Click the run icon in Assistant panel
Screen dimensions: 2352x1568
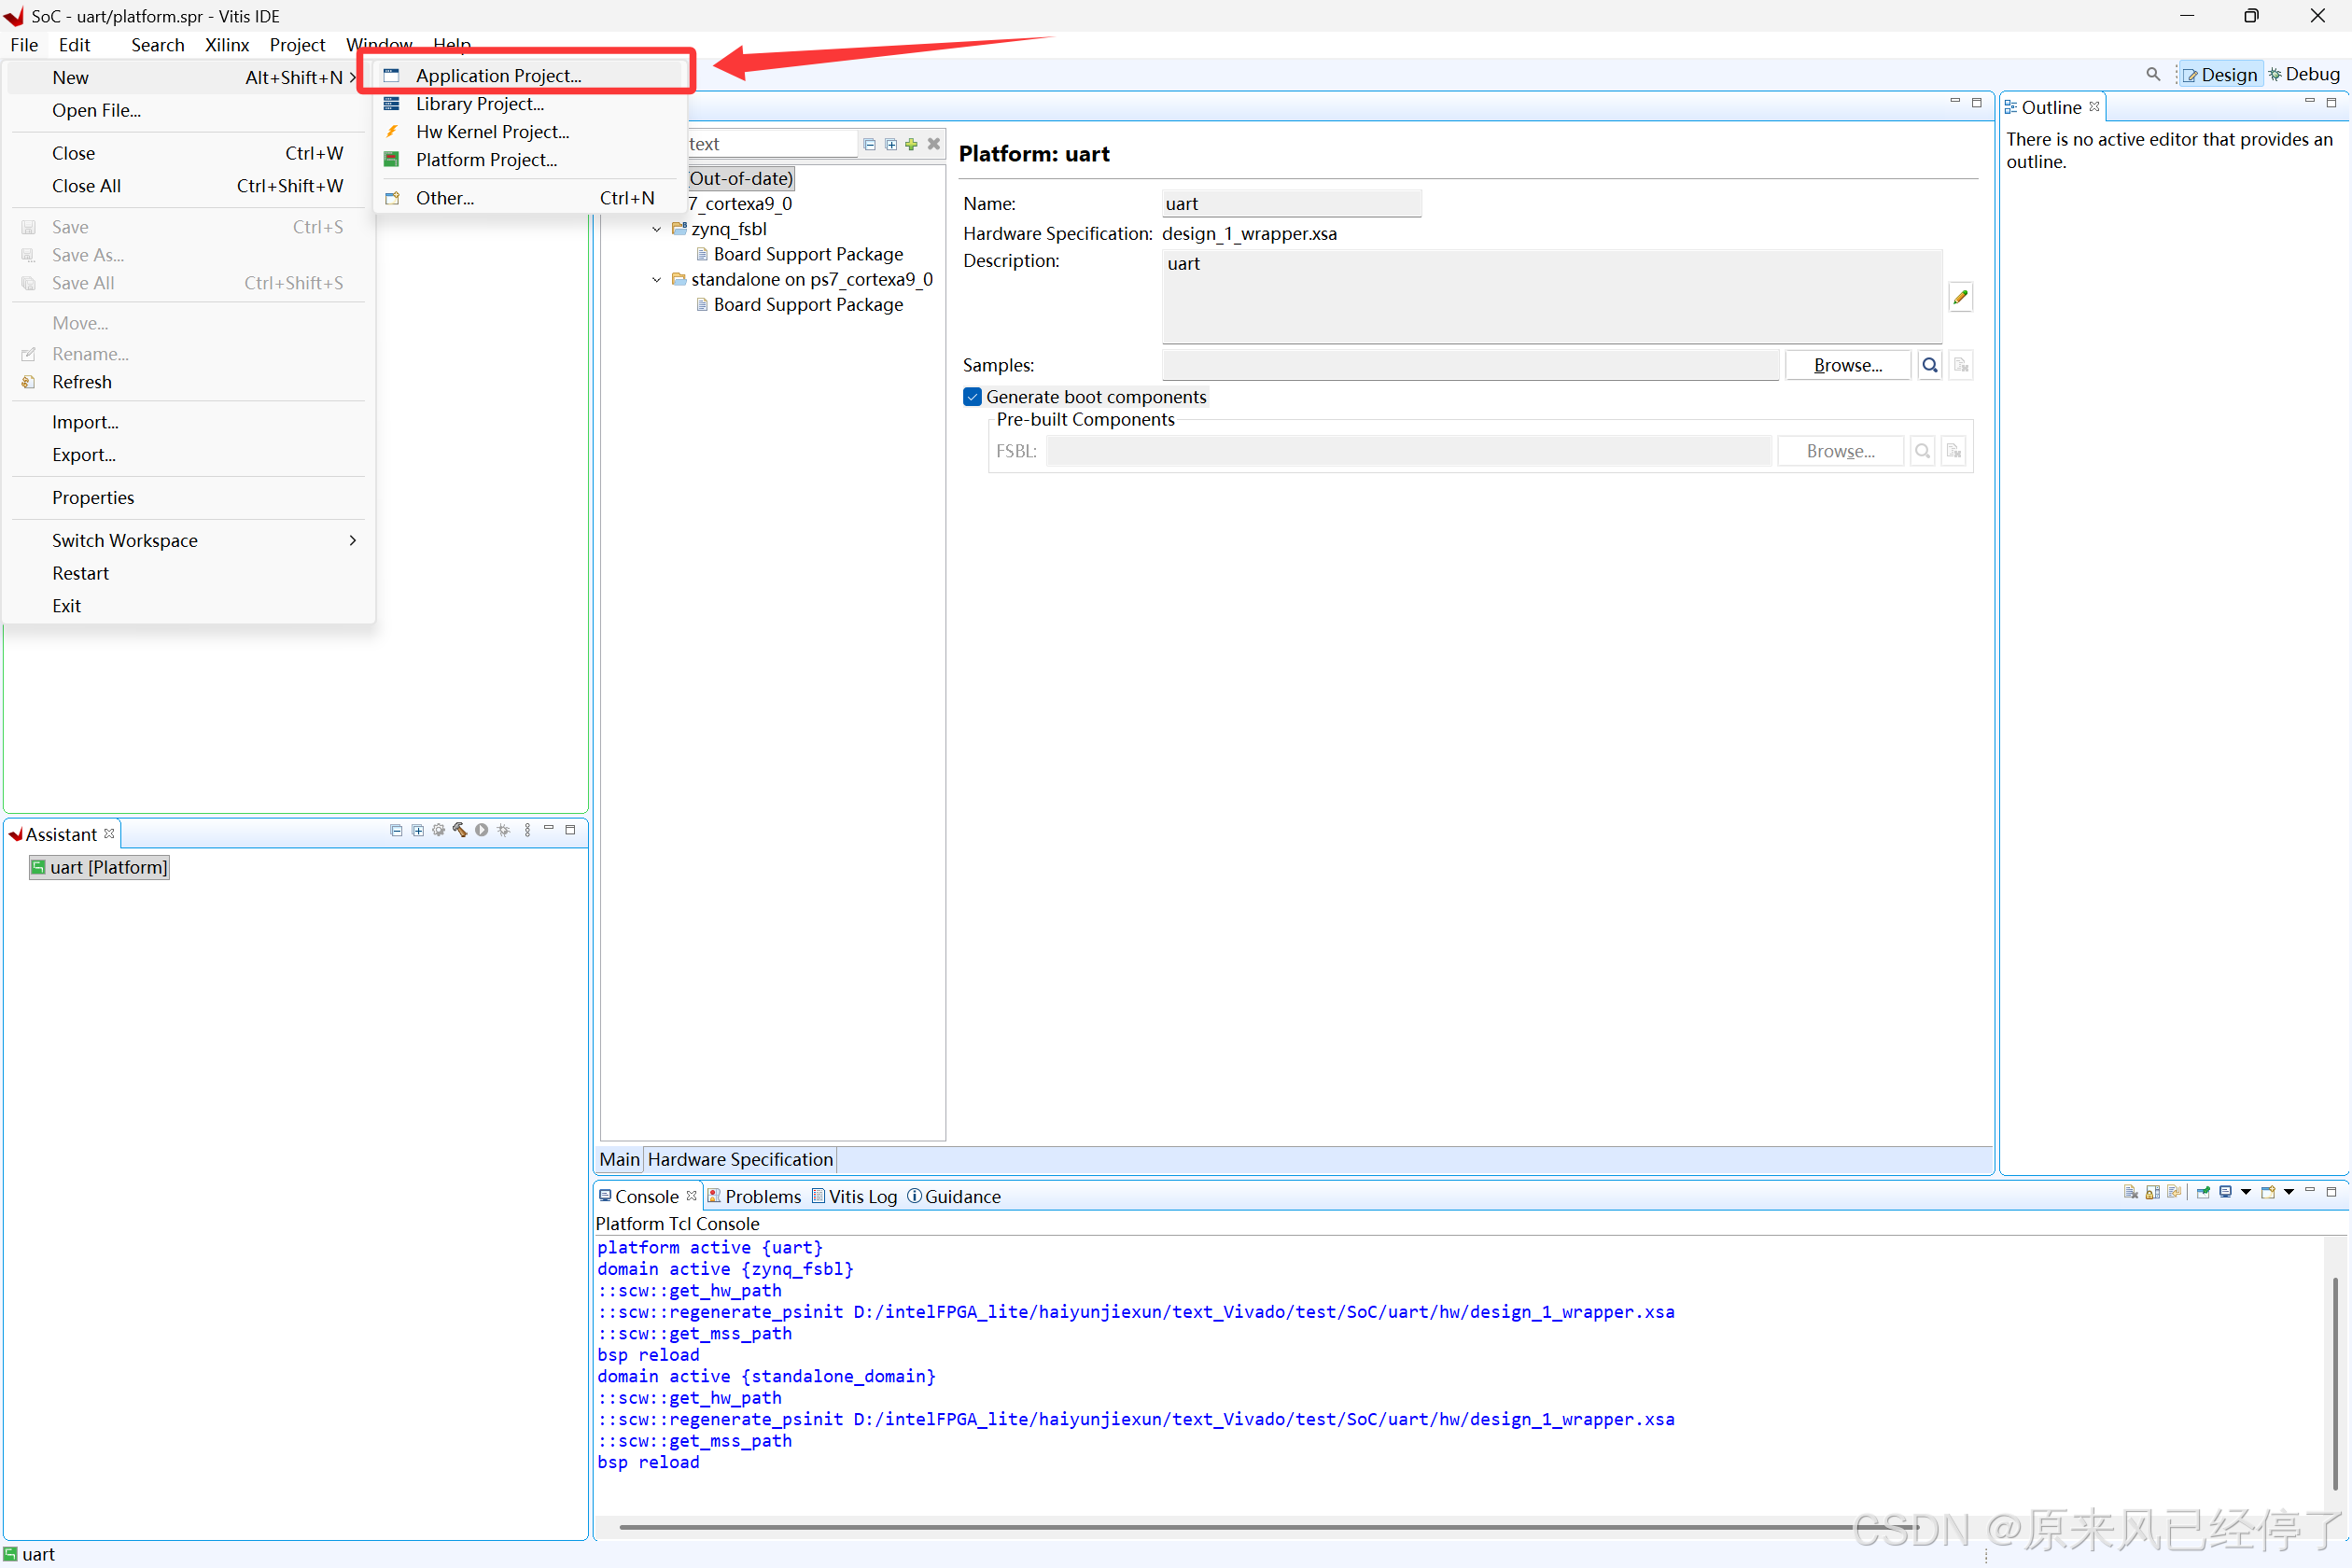point(482,830)
